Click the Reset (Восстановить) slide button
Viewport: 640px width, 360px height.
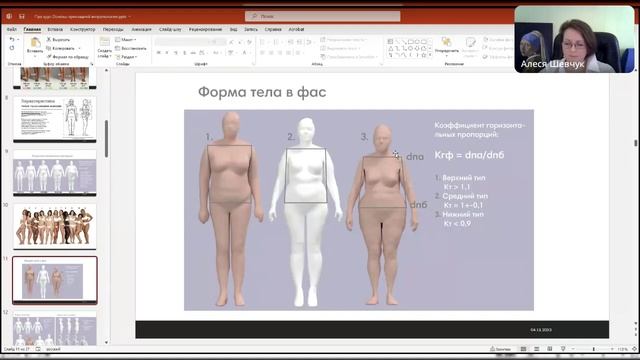click(x=131, y=48)
